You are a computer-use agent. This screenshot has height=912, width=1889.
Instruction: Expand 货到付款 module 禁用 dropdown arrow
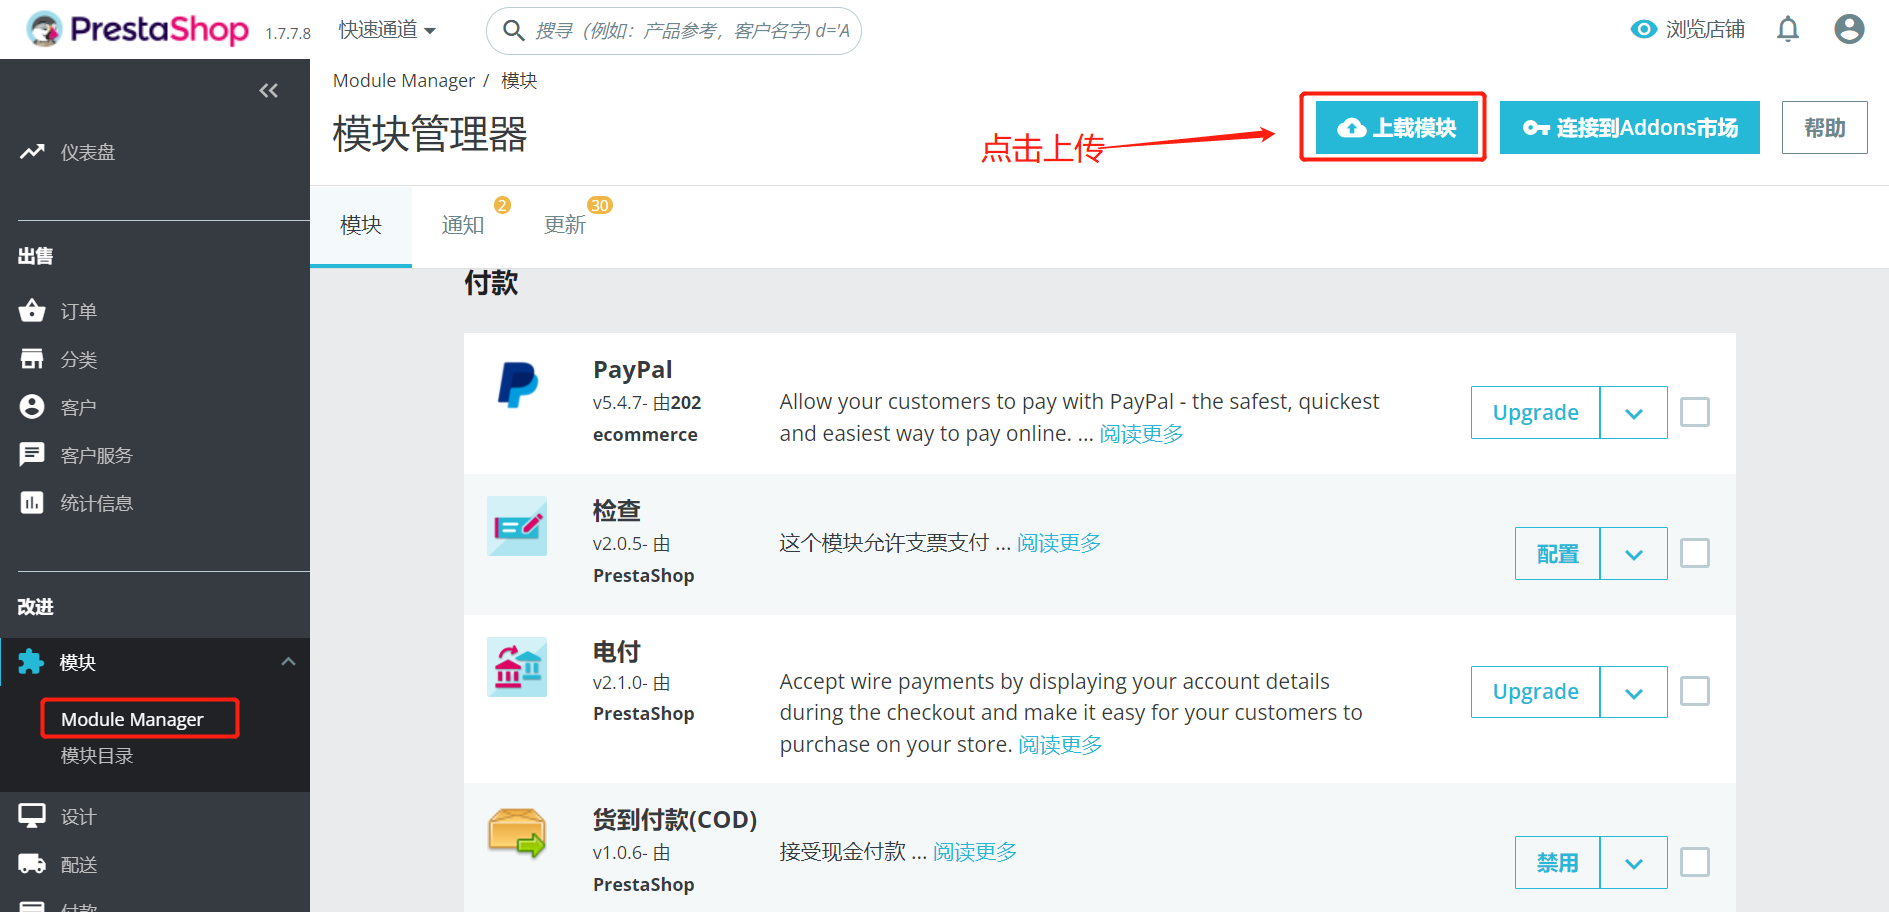1634,863
